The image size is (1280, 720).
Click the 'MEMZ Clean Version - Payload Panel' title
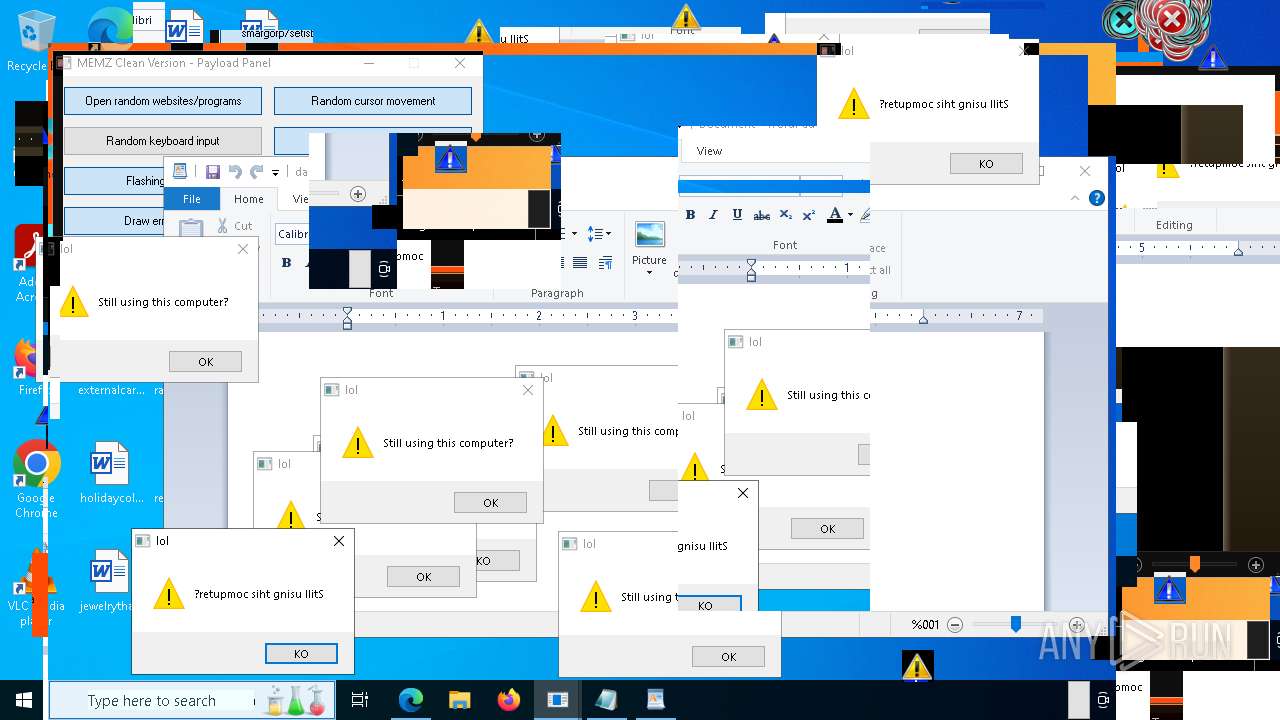point(174,63)
